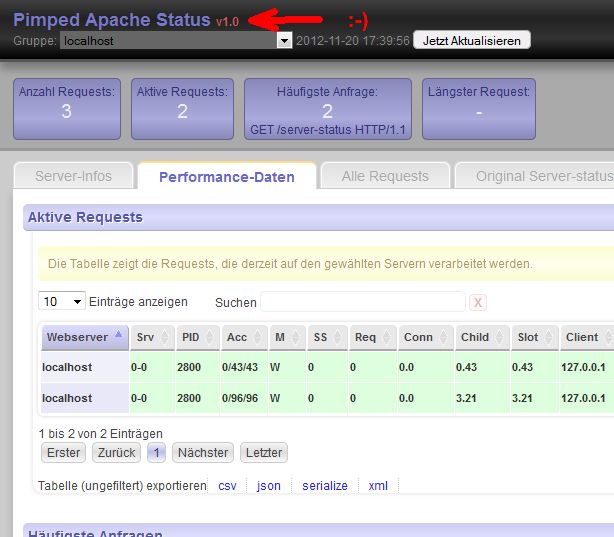The width and height of the screenshot is (614, 537).
Task: Sort table by Child column
Action: [482, 337]
